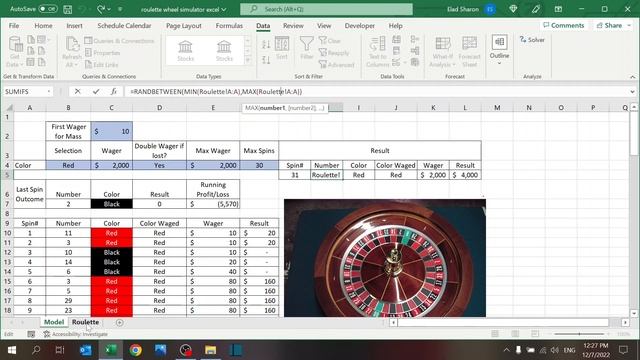Click the Search box in title bar

coord(326,9)
